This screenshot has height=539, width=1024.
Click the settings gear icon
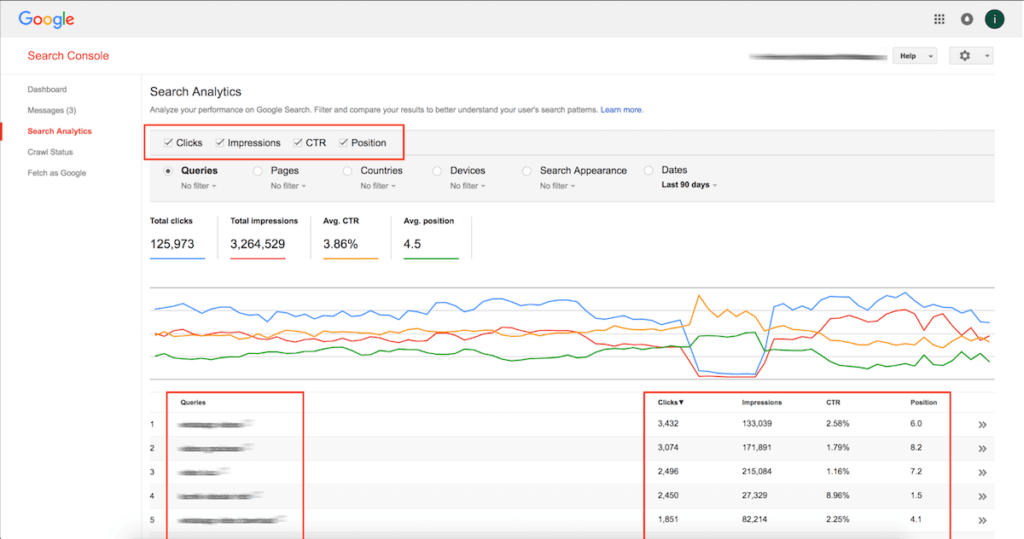pyautogui.click(x=965, y=56)
